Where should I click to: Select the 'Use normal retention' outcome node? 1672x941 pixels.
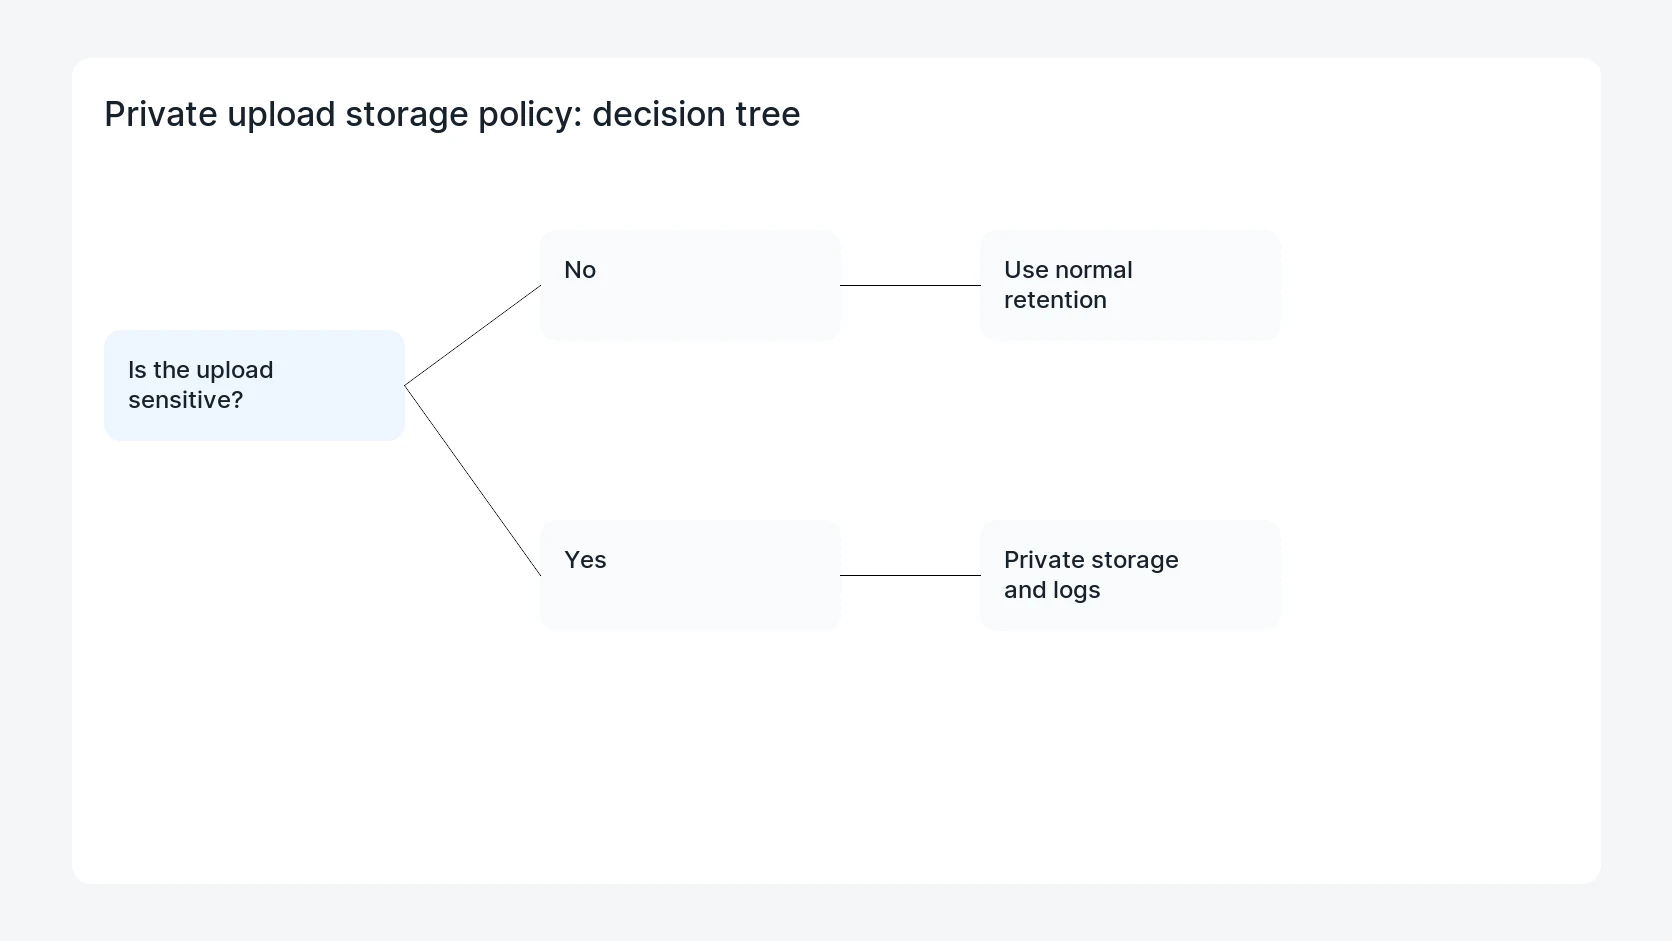pos(1130,285)
